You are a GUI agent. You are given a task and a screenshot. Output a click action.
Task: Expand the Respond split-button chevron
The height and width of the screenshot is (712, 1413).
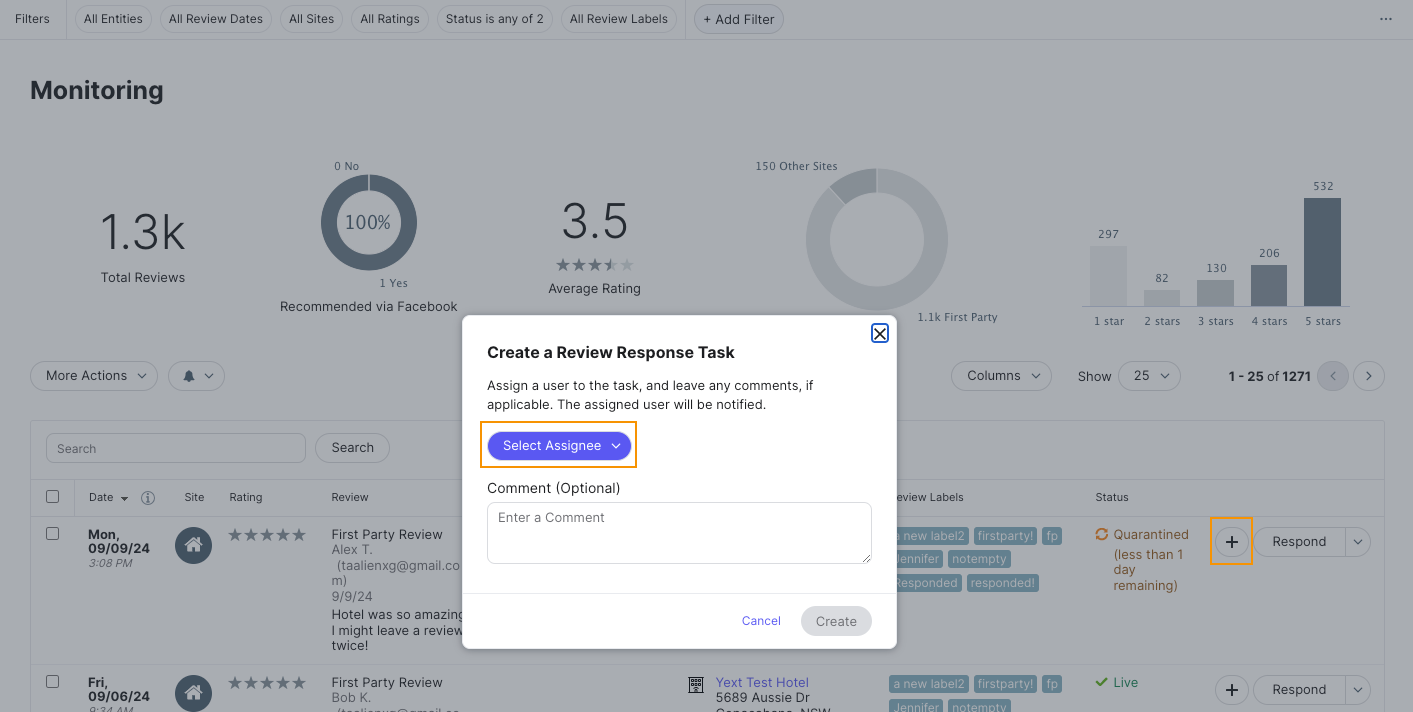tap(1358, 541)
